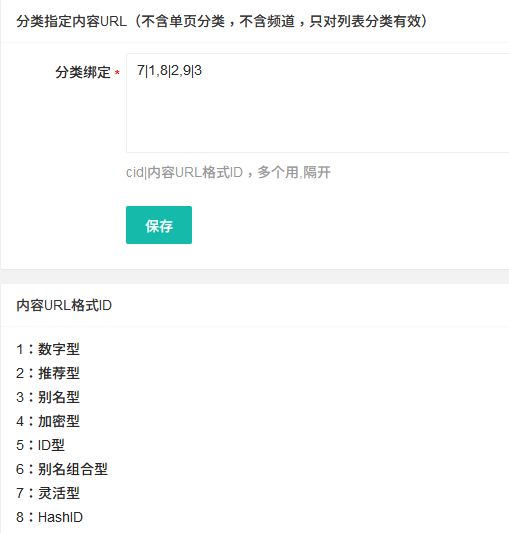Click the gray divider between panels
The image size is (509, 533).
point(254,276)
